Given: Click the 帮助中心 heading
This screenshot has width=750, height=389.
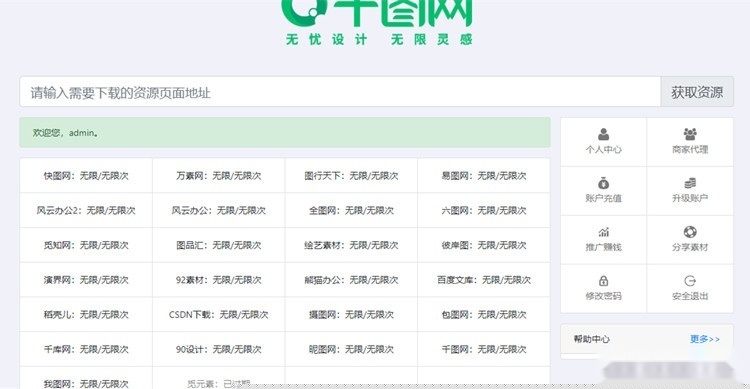Looking at the screenshot, I should (592, 339).
